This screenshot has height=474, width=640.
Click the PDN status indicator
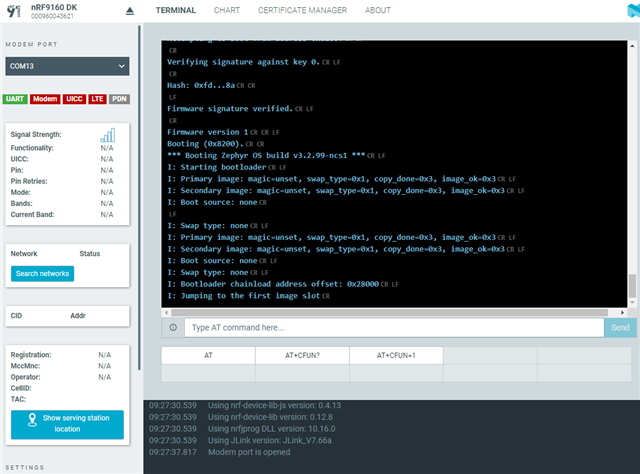[119, 99]
